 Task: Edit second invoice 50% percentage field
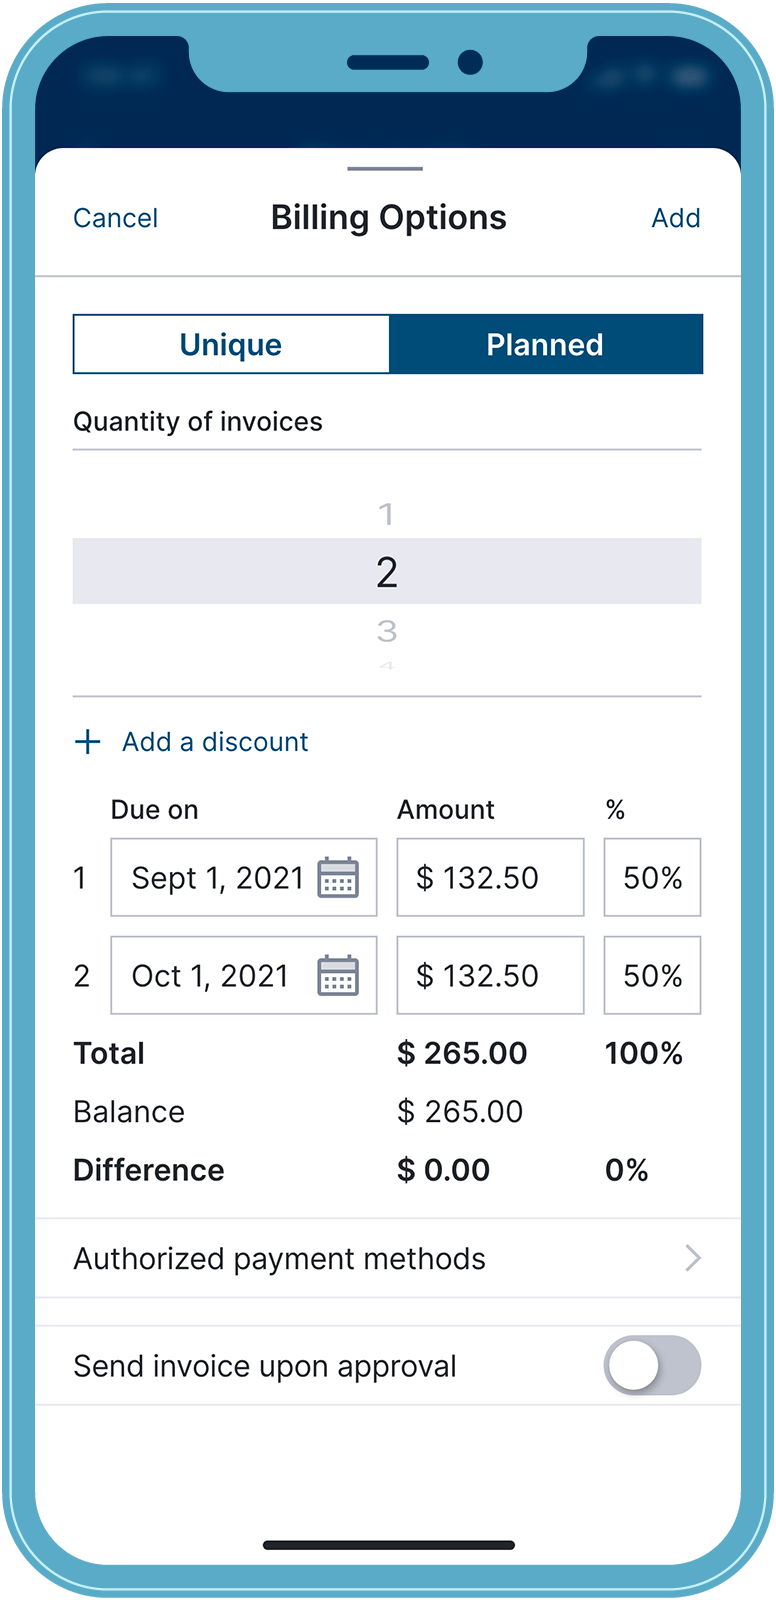652,976
